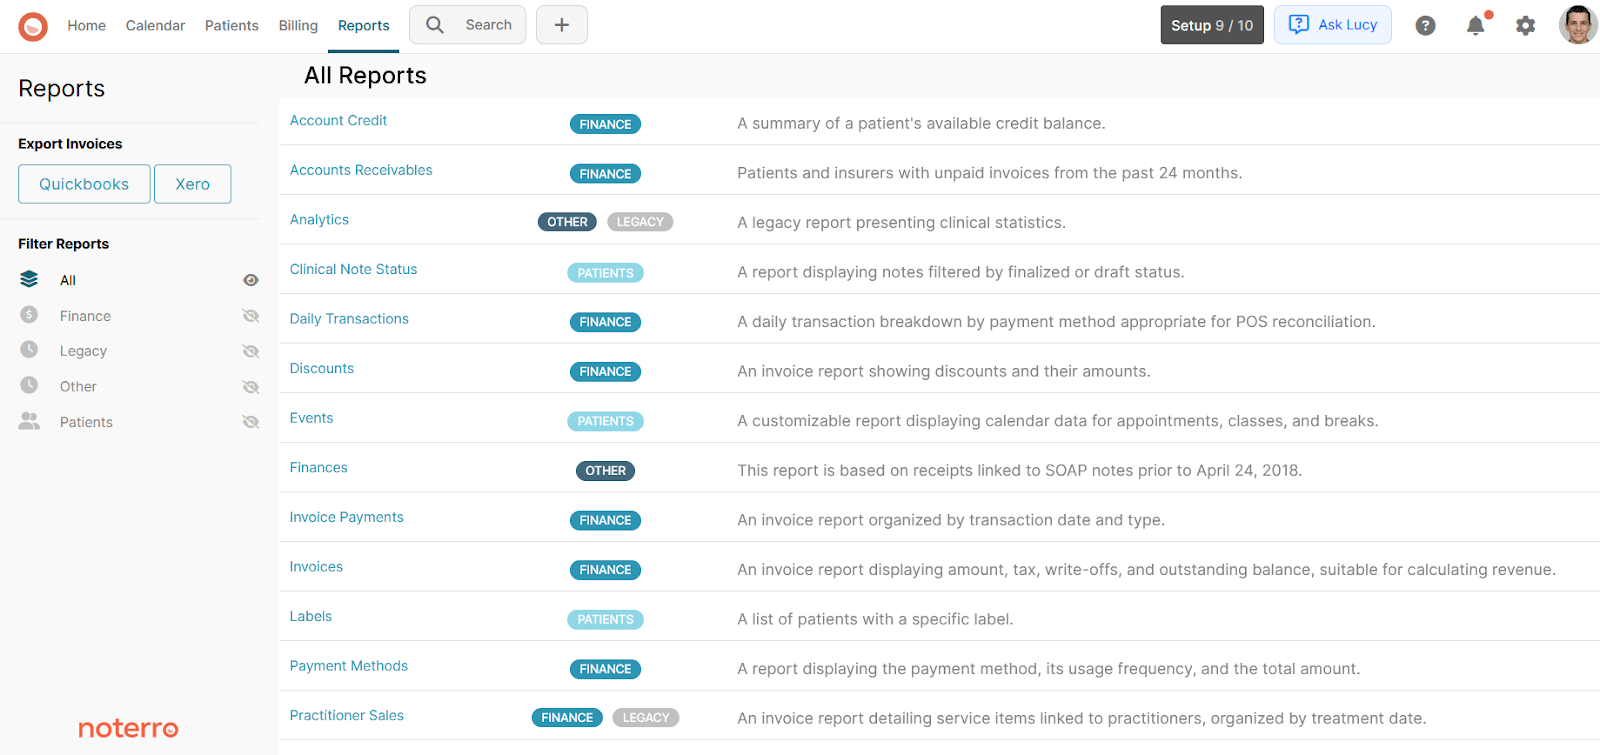
Task: Open the Finances report
Action: [x=318, y=467]
